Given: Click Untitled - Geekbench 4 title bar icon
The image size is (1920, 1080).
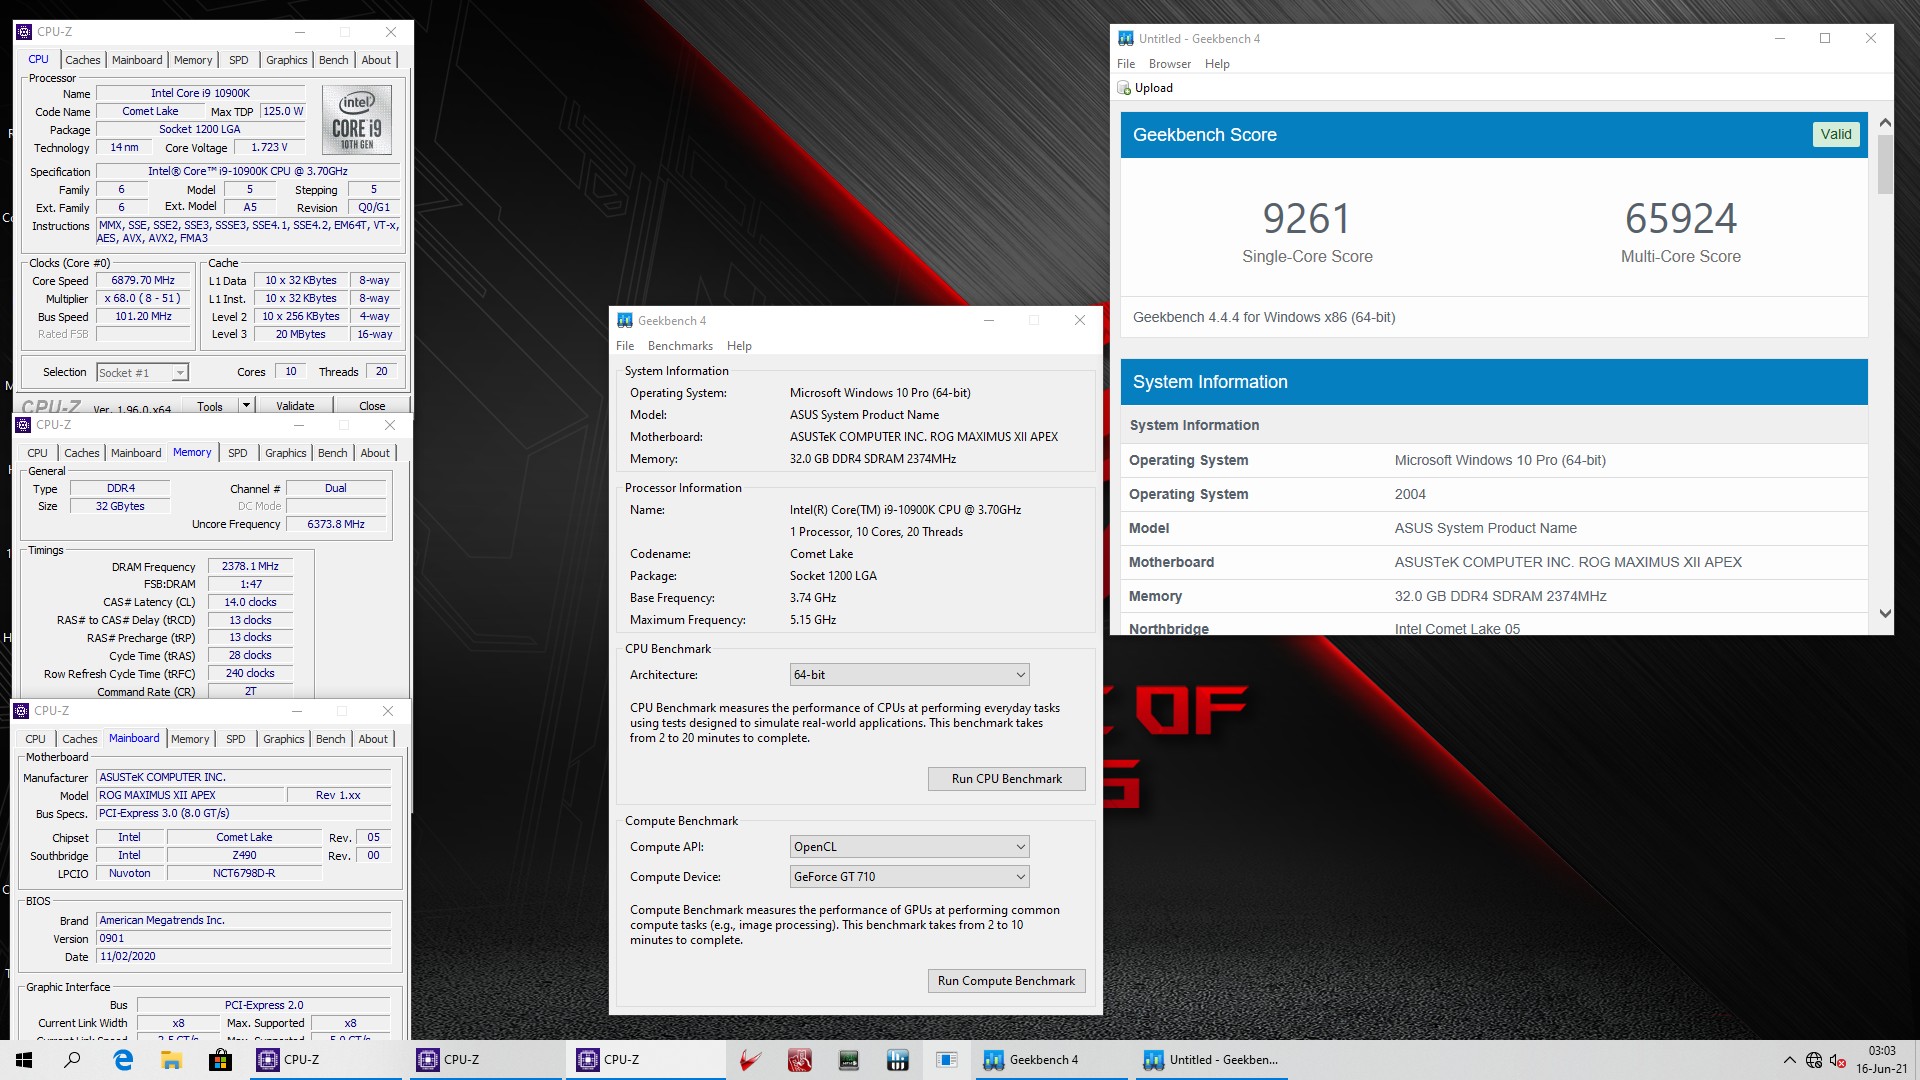Looking at the screenshot, I should coord(1126,38).
